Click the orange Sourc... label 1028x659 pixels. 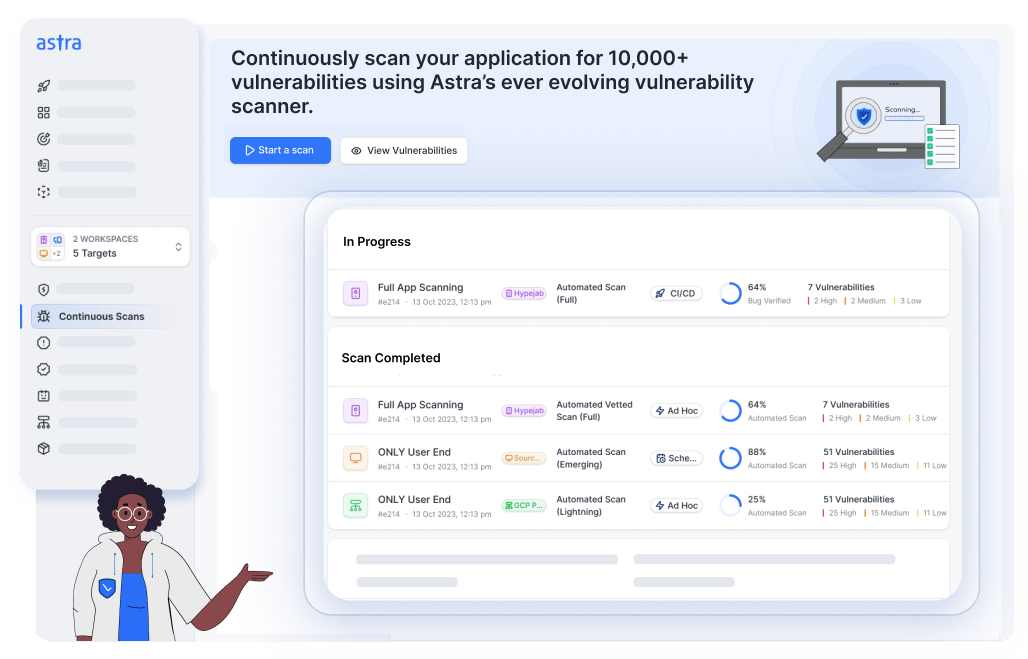click(524, 458)
